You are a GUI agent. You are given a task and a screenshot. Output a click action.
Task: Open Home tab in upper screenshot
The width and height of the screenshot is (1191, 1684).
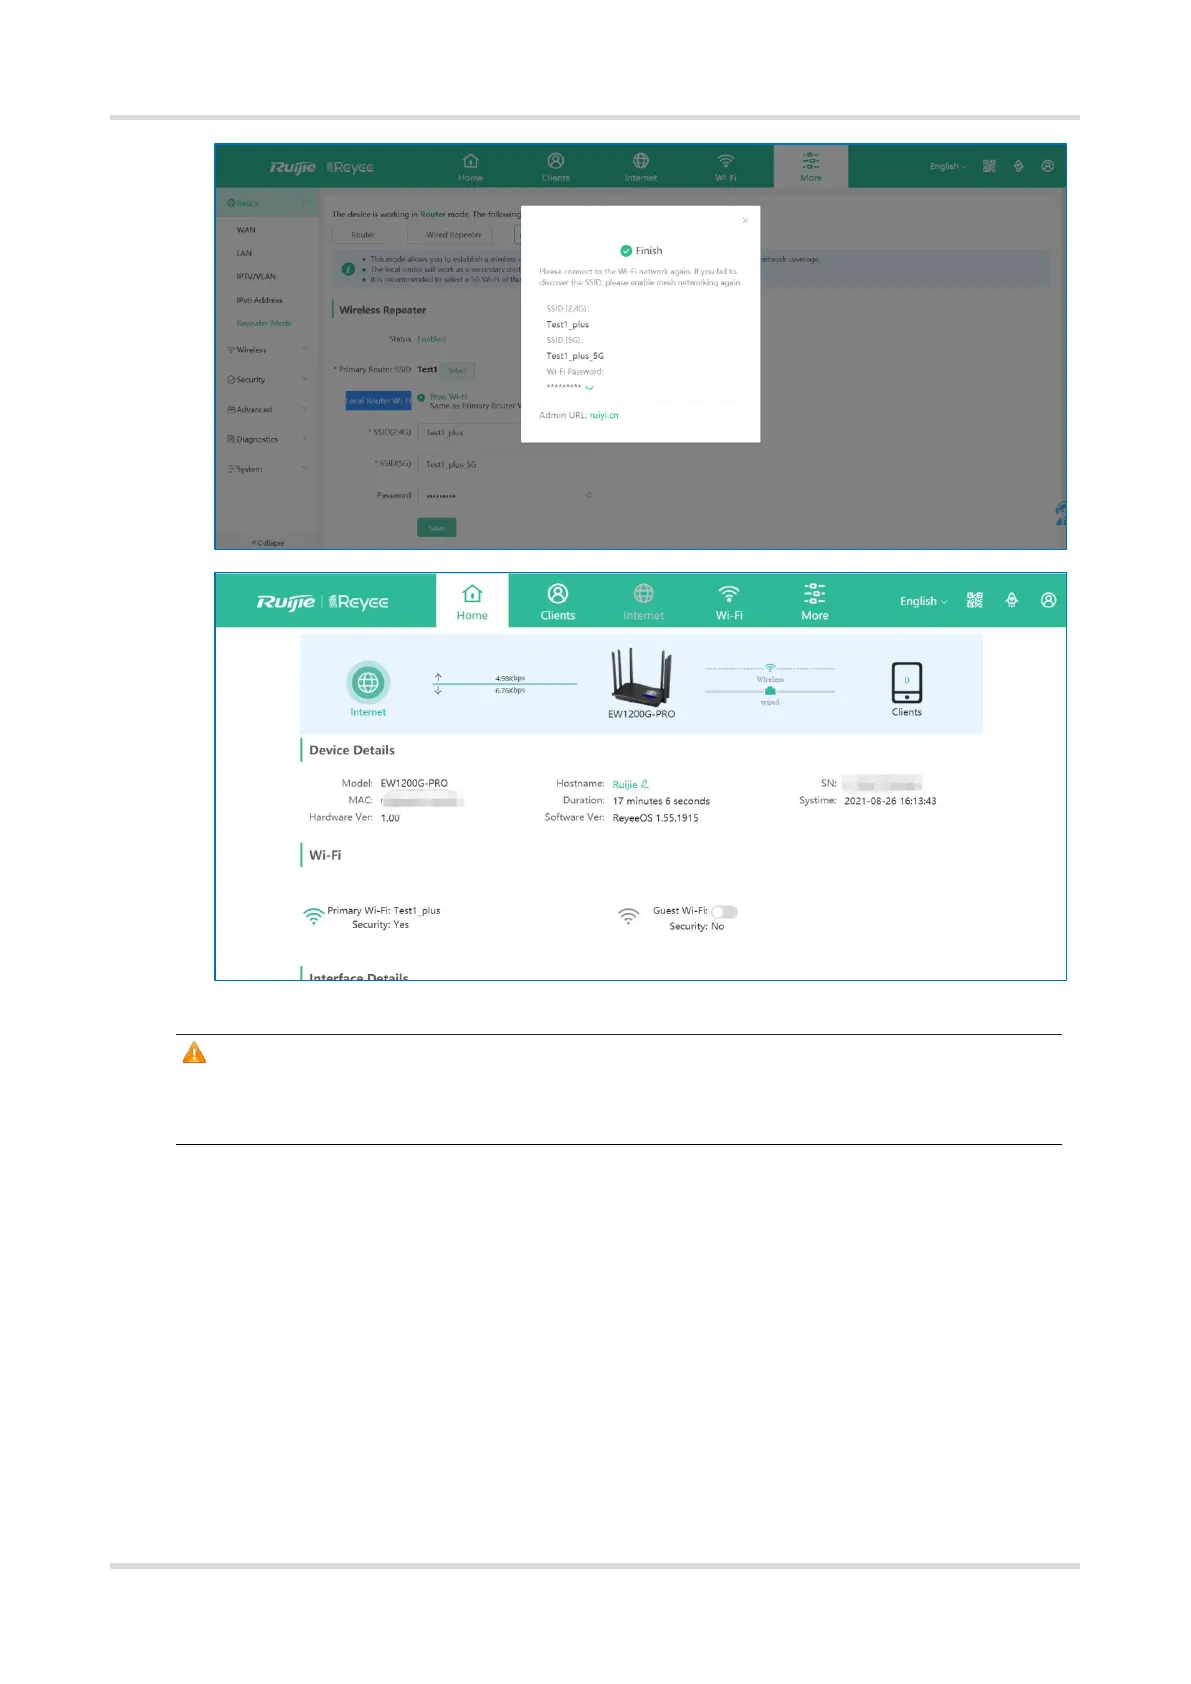(x=470, y=167)
